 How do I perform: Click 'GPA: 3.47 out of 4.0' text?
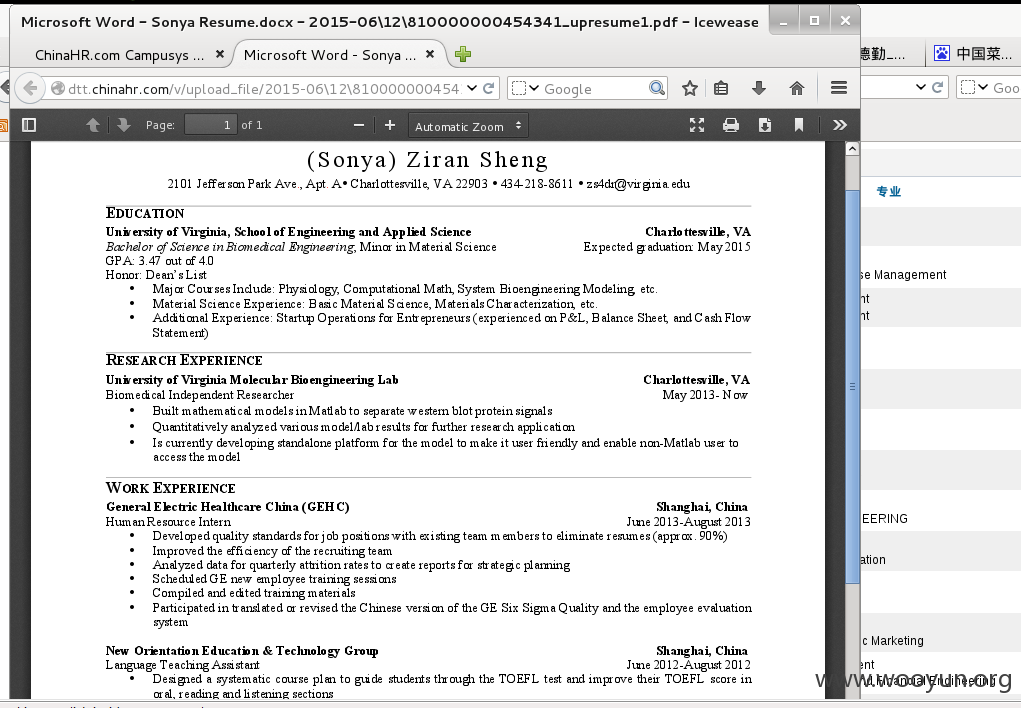[x=160, y=261]
